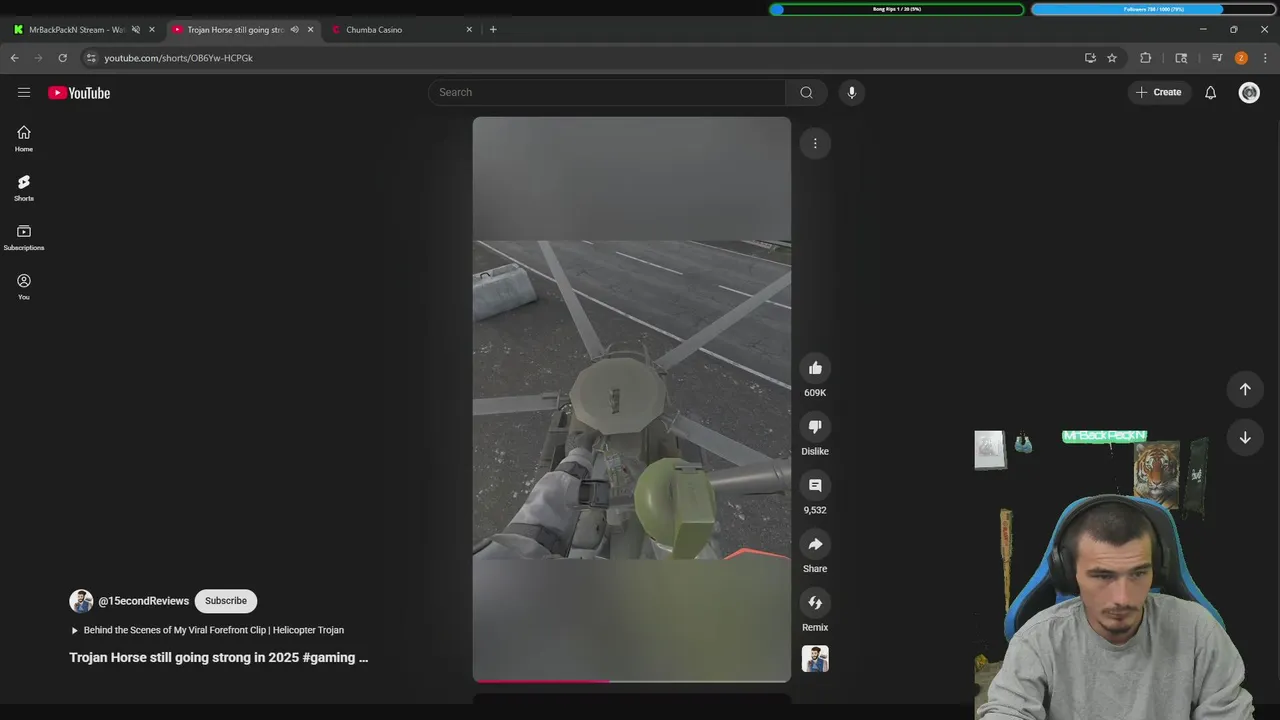This screenshot has height=720, width=1280.
Task: Open the Trojan Horse Short title description
Action: 219,658
